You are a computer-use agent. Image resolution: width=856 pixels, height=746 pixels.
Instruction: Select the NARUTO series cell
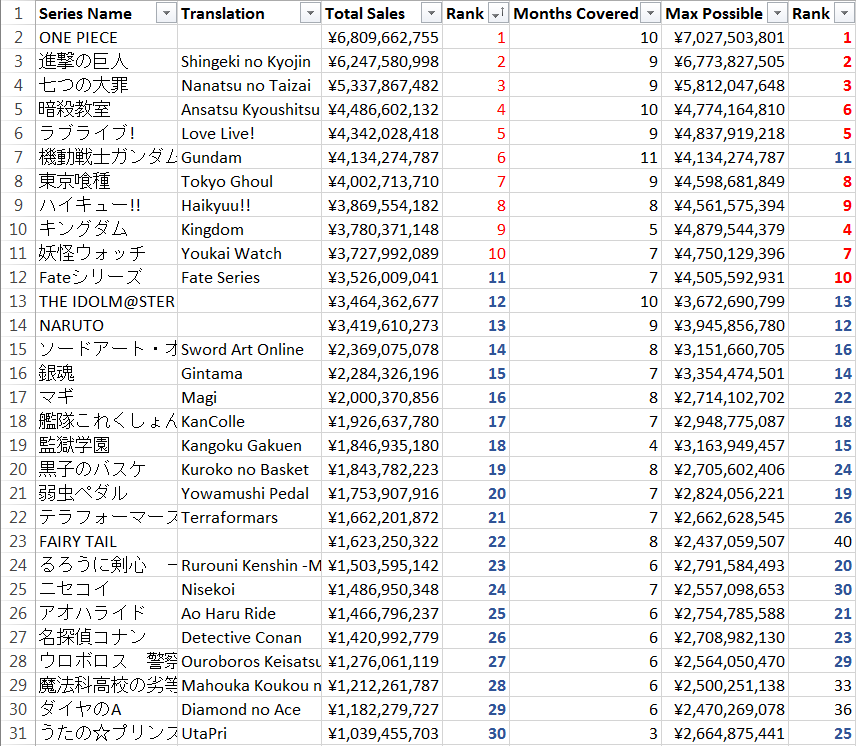pyautogui.click(x=106, y=326)
